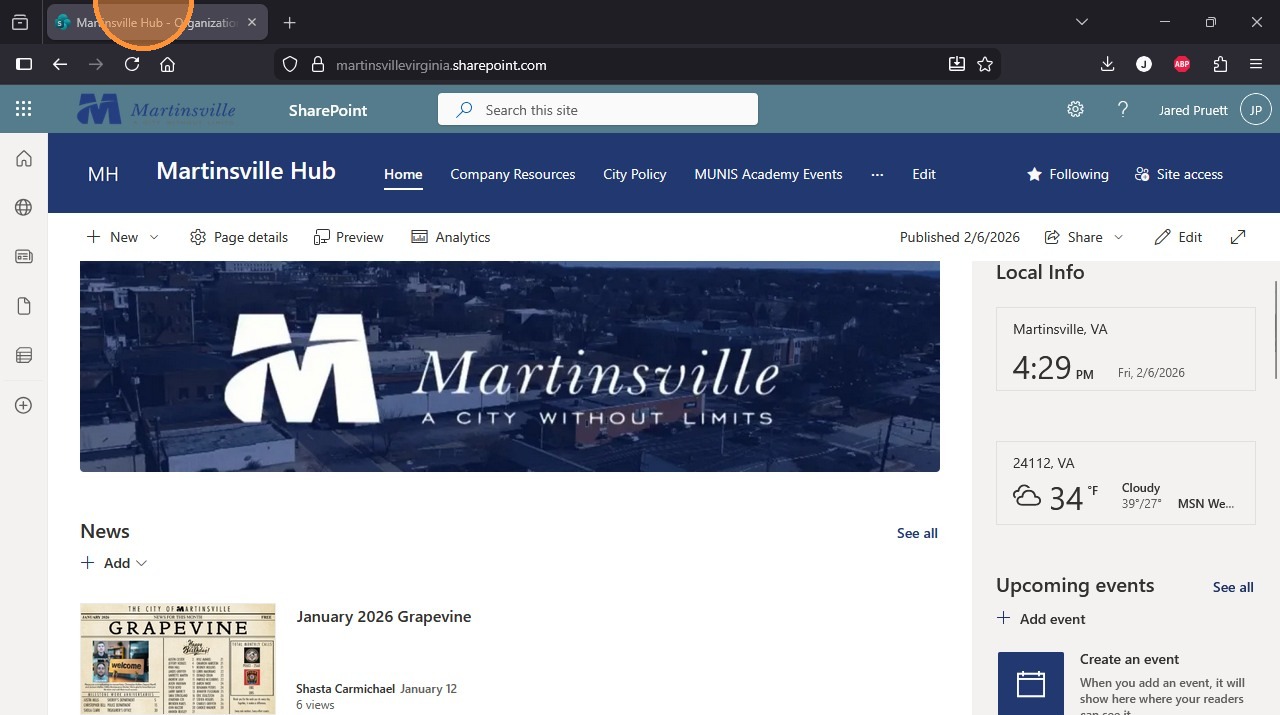Open My news icon in left rail

(24, 257)
